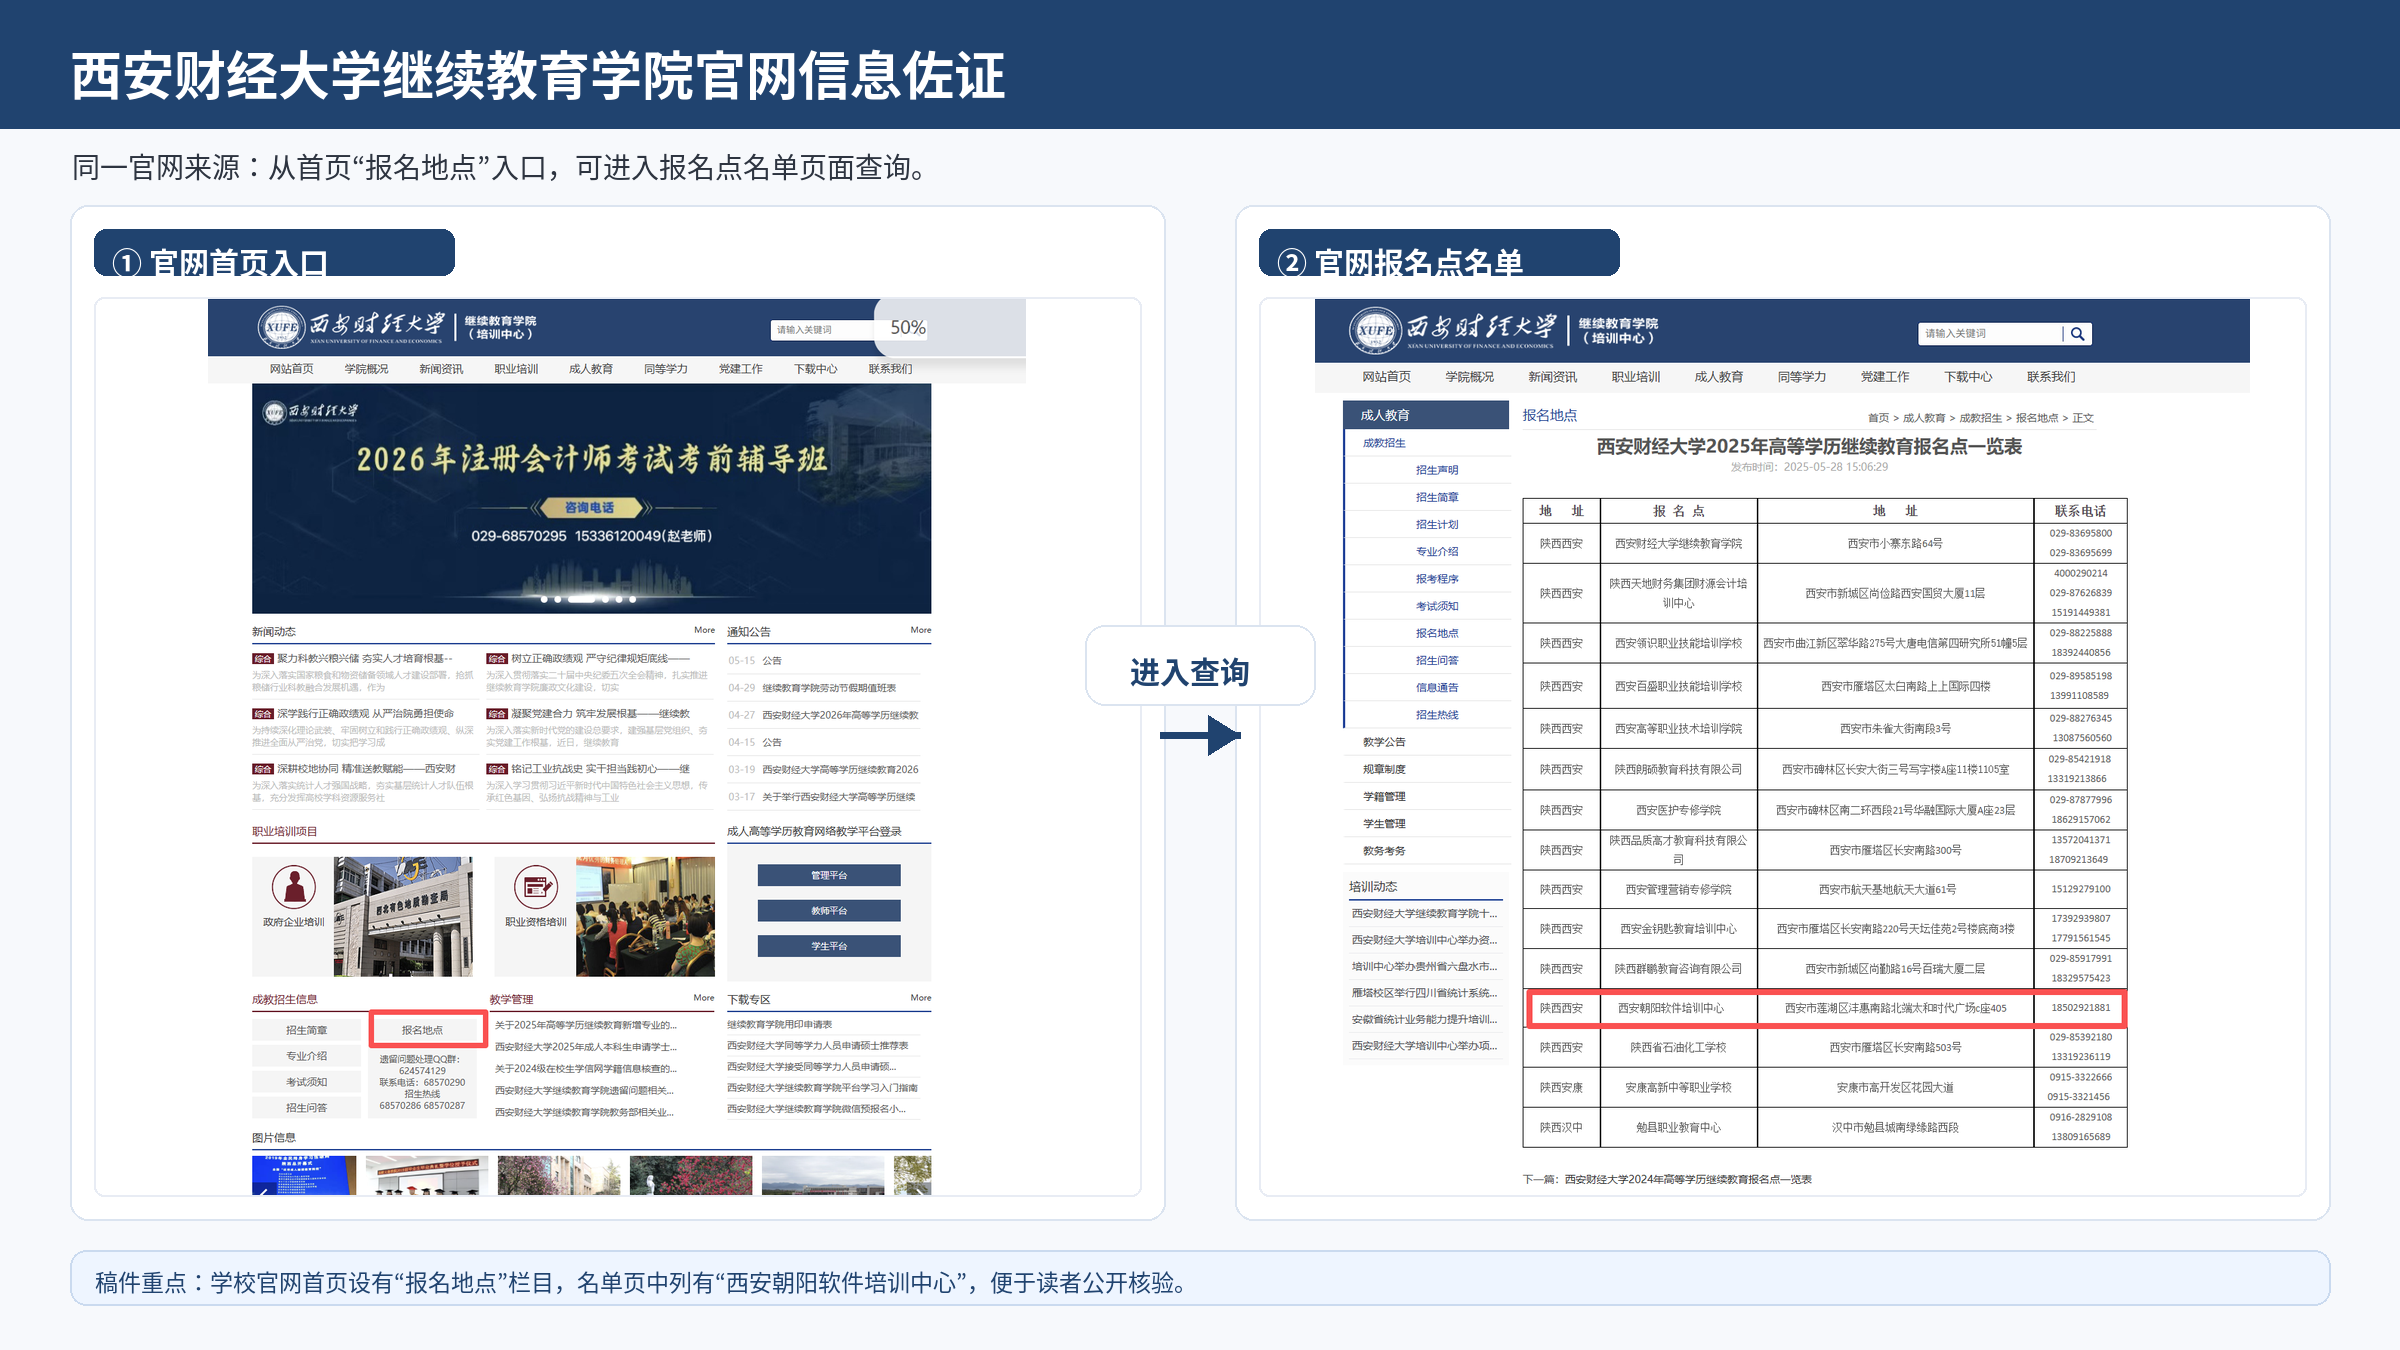
Task: Go to 网站首页 on registration list page navigation
Action: click(x=1386, y=377)
